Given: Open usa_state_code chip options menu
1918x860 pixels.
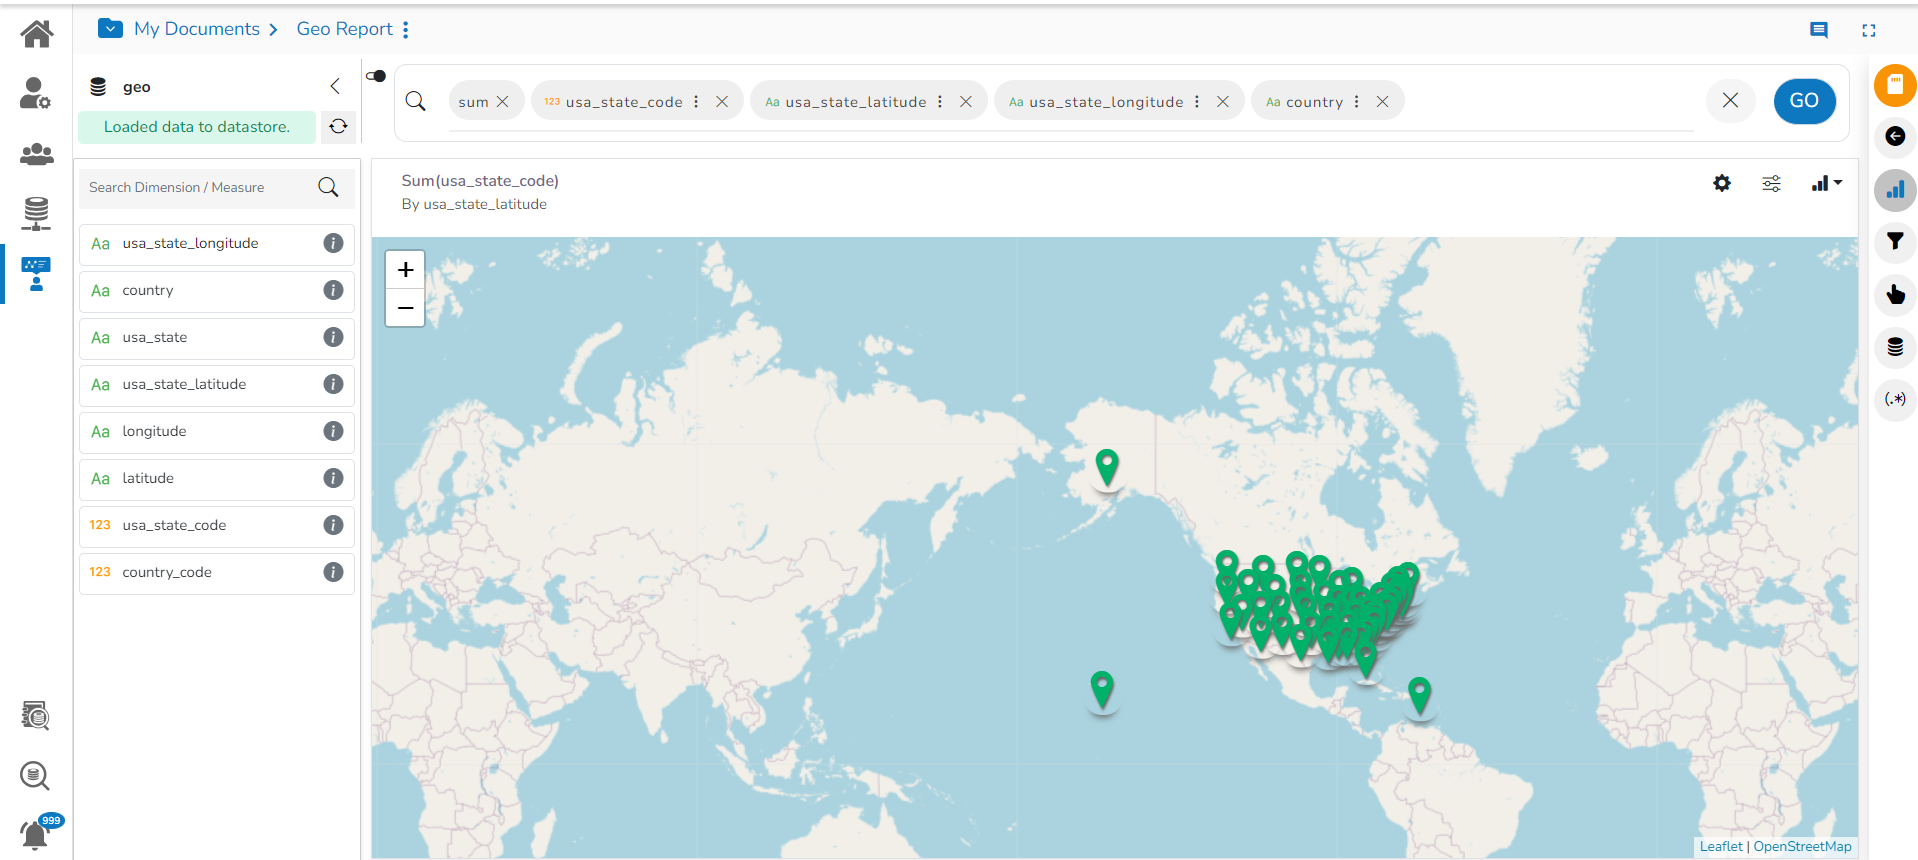Looking at the screenshot, I should pos(696,102).
